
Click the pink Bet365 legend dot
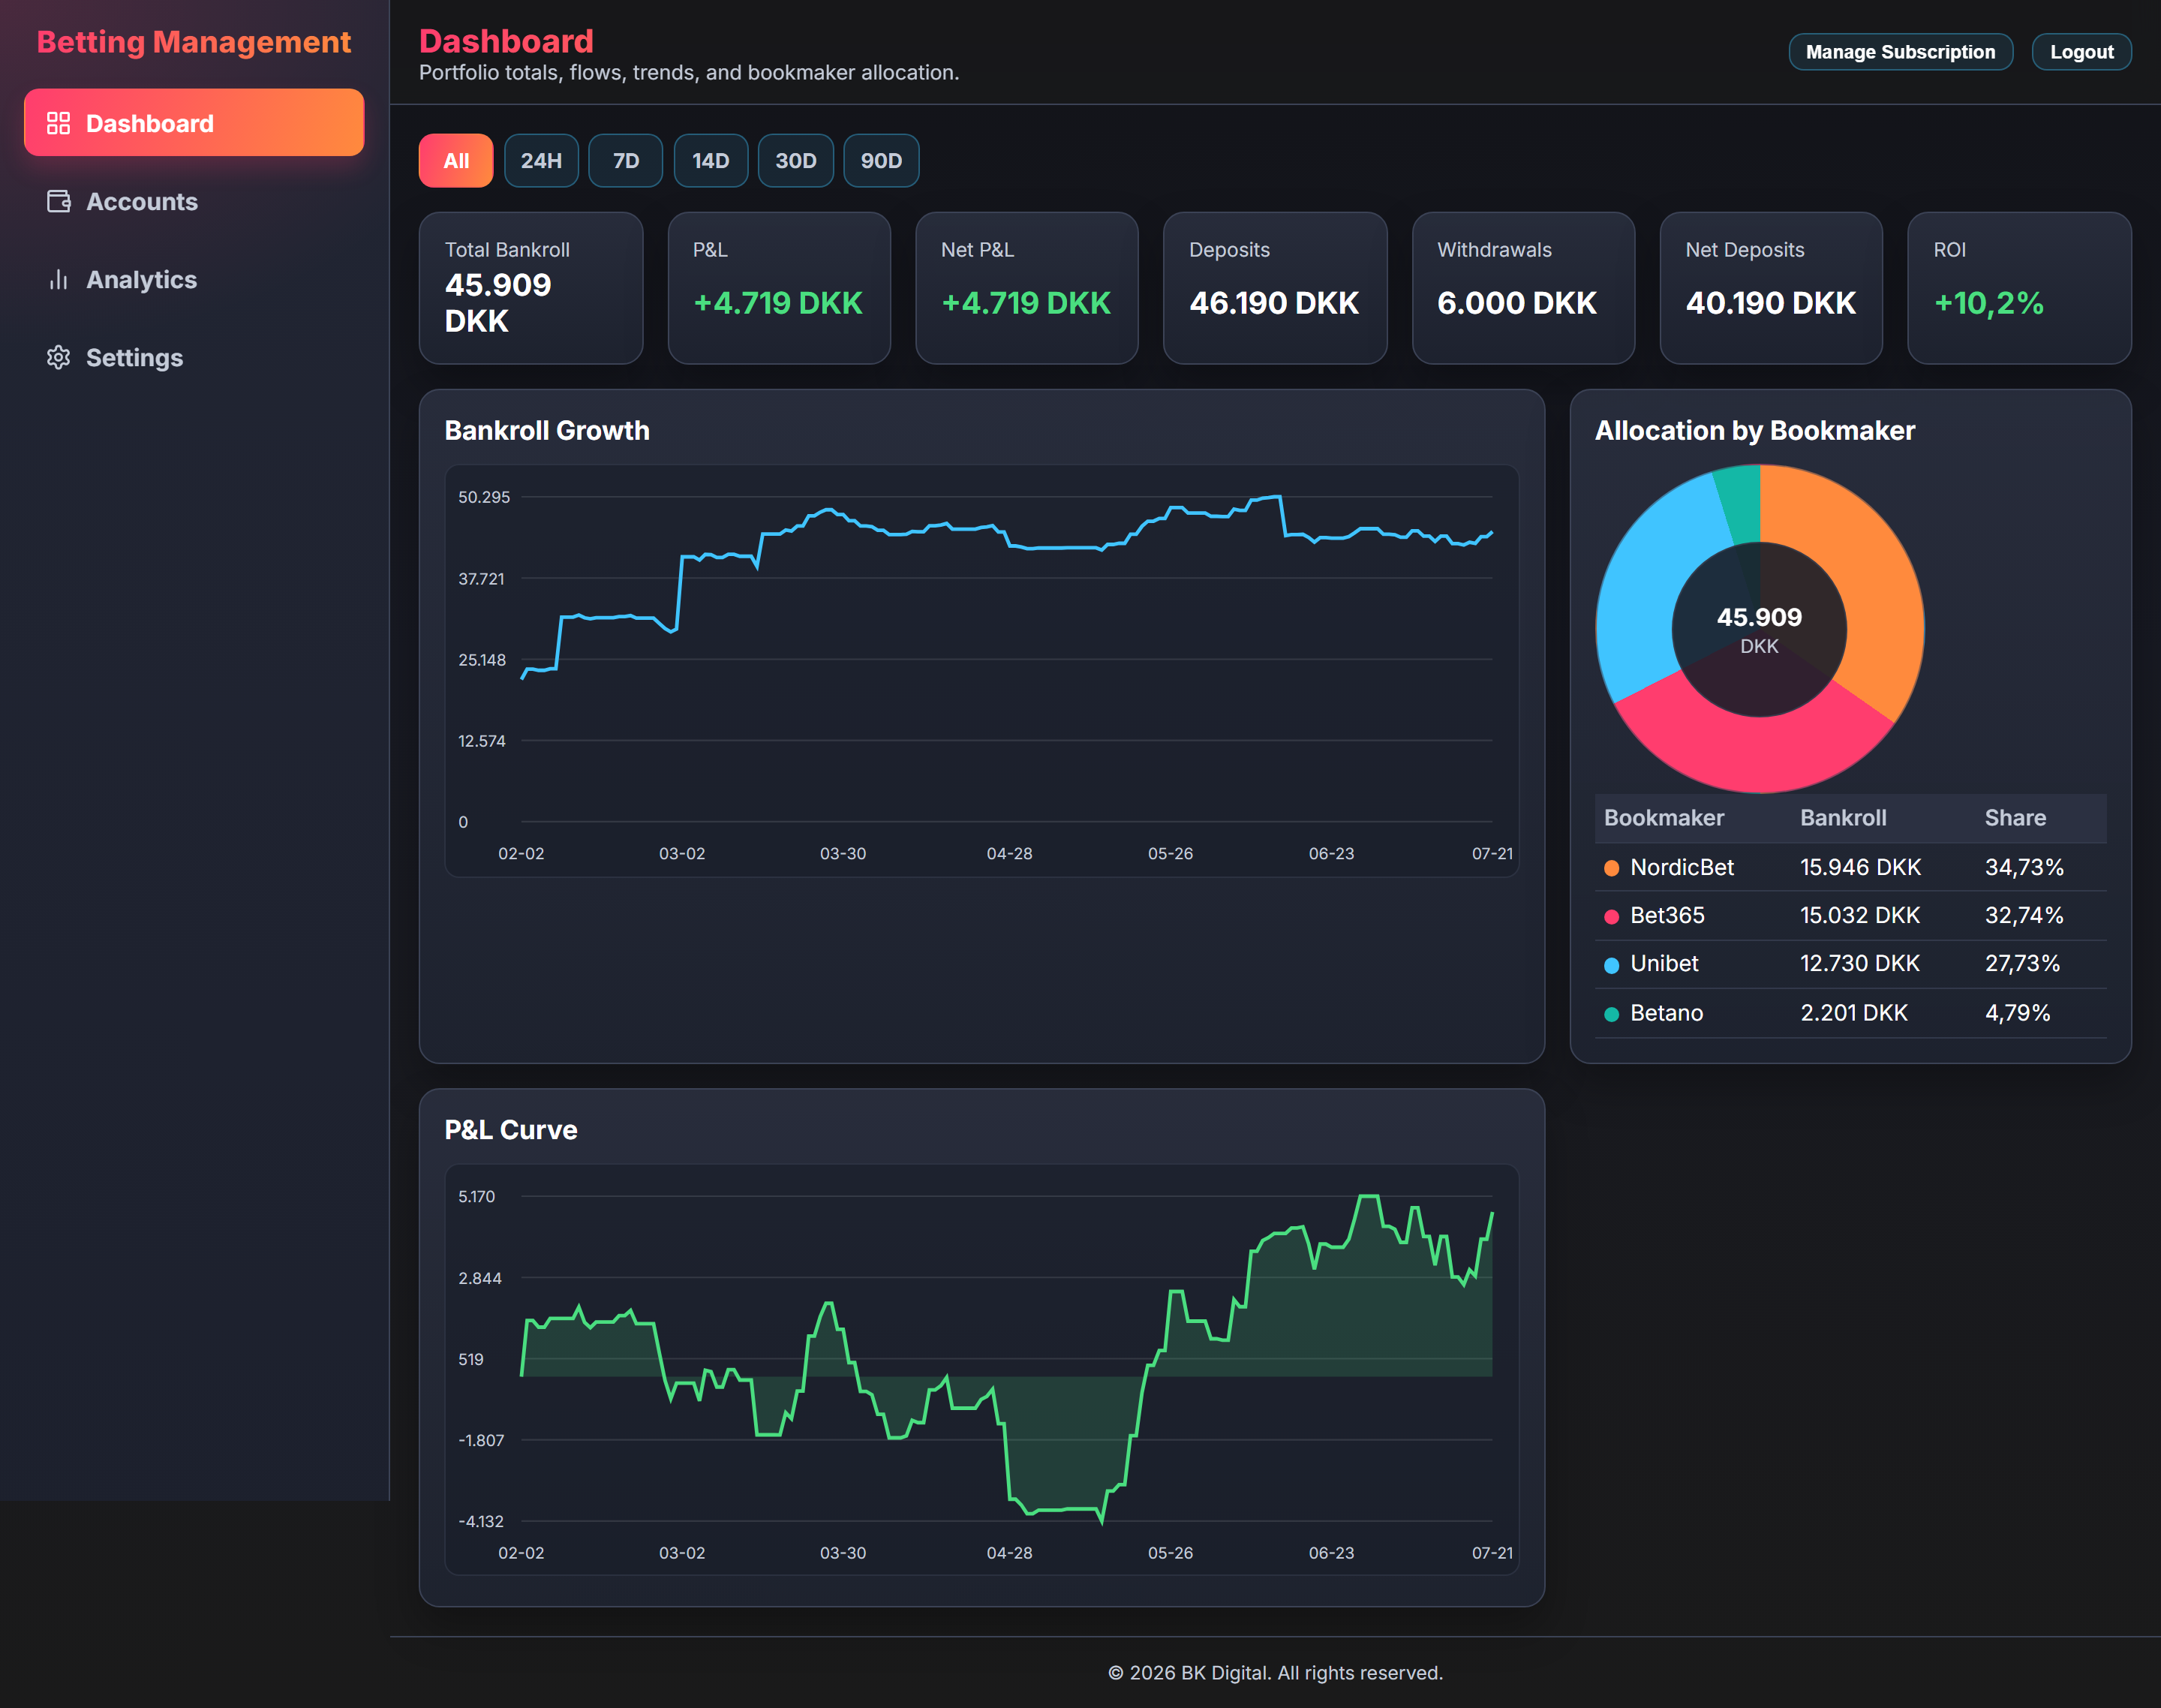click(1611, 916)
